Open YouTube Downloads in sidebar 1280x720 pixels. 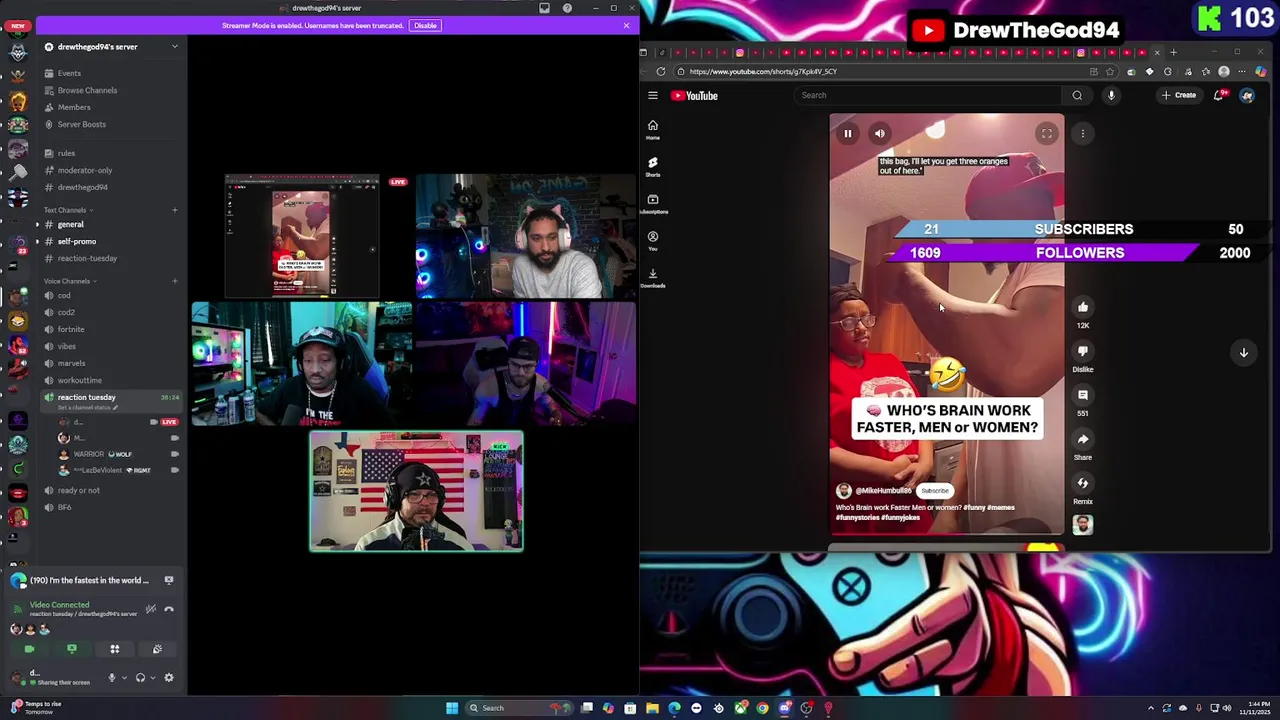click(x=653, y=278)
